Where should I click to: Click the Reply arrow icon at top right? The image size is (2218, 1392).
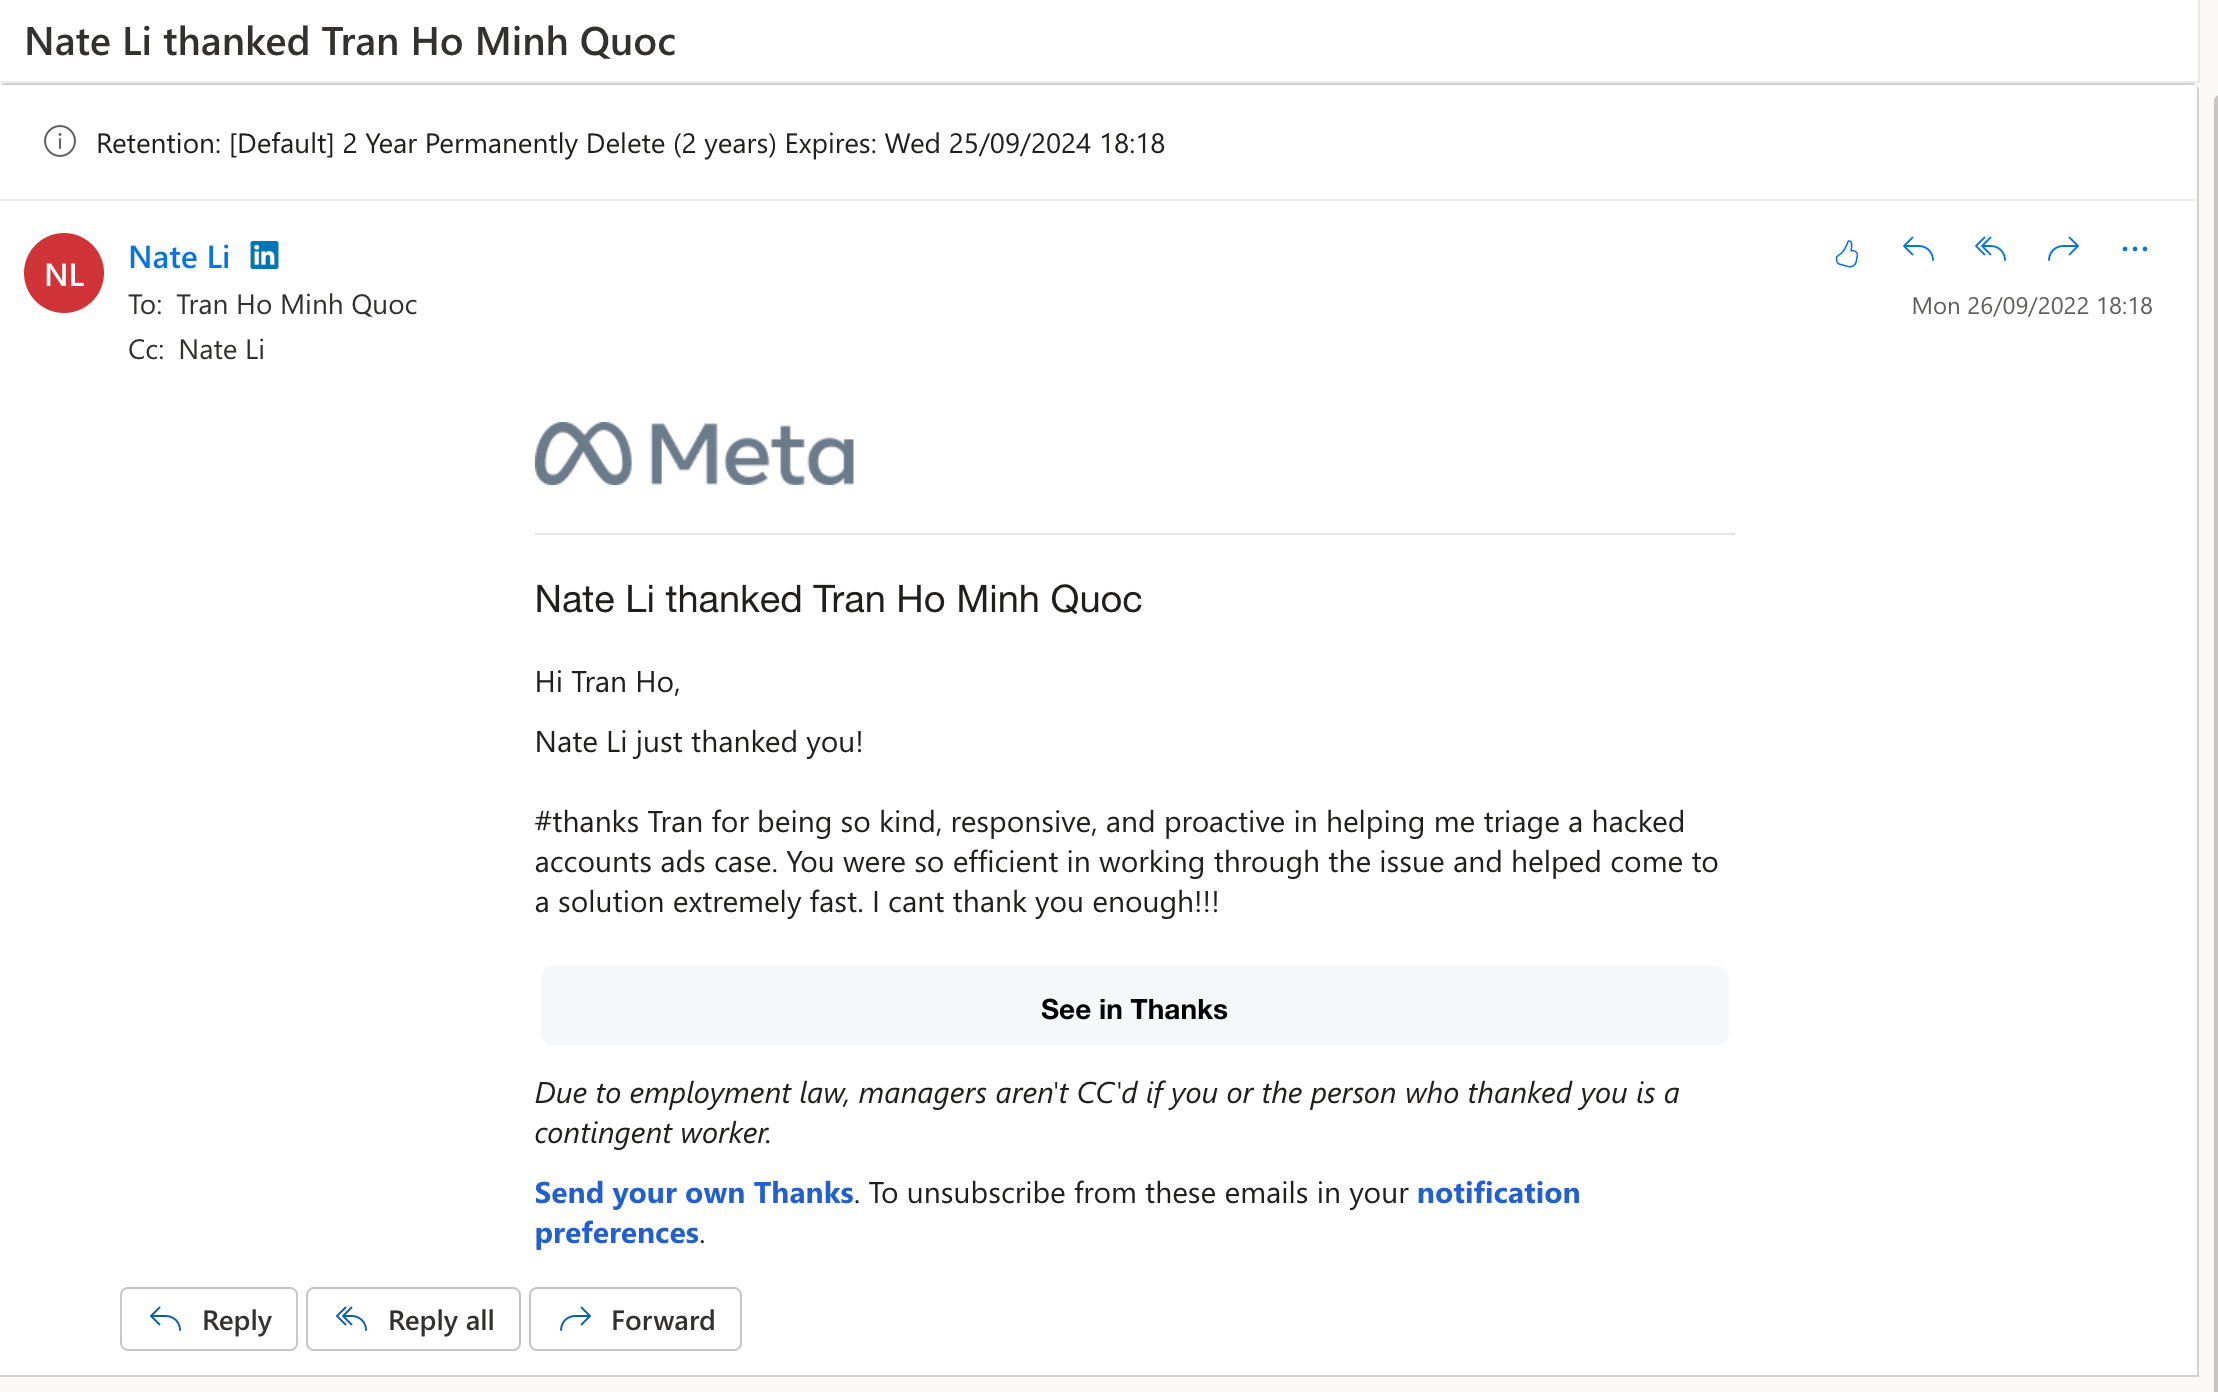(x=1918, y=251)
